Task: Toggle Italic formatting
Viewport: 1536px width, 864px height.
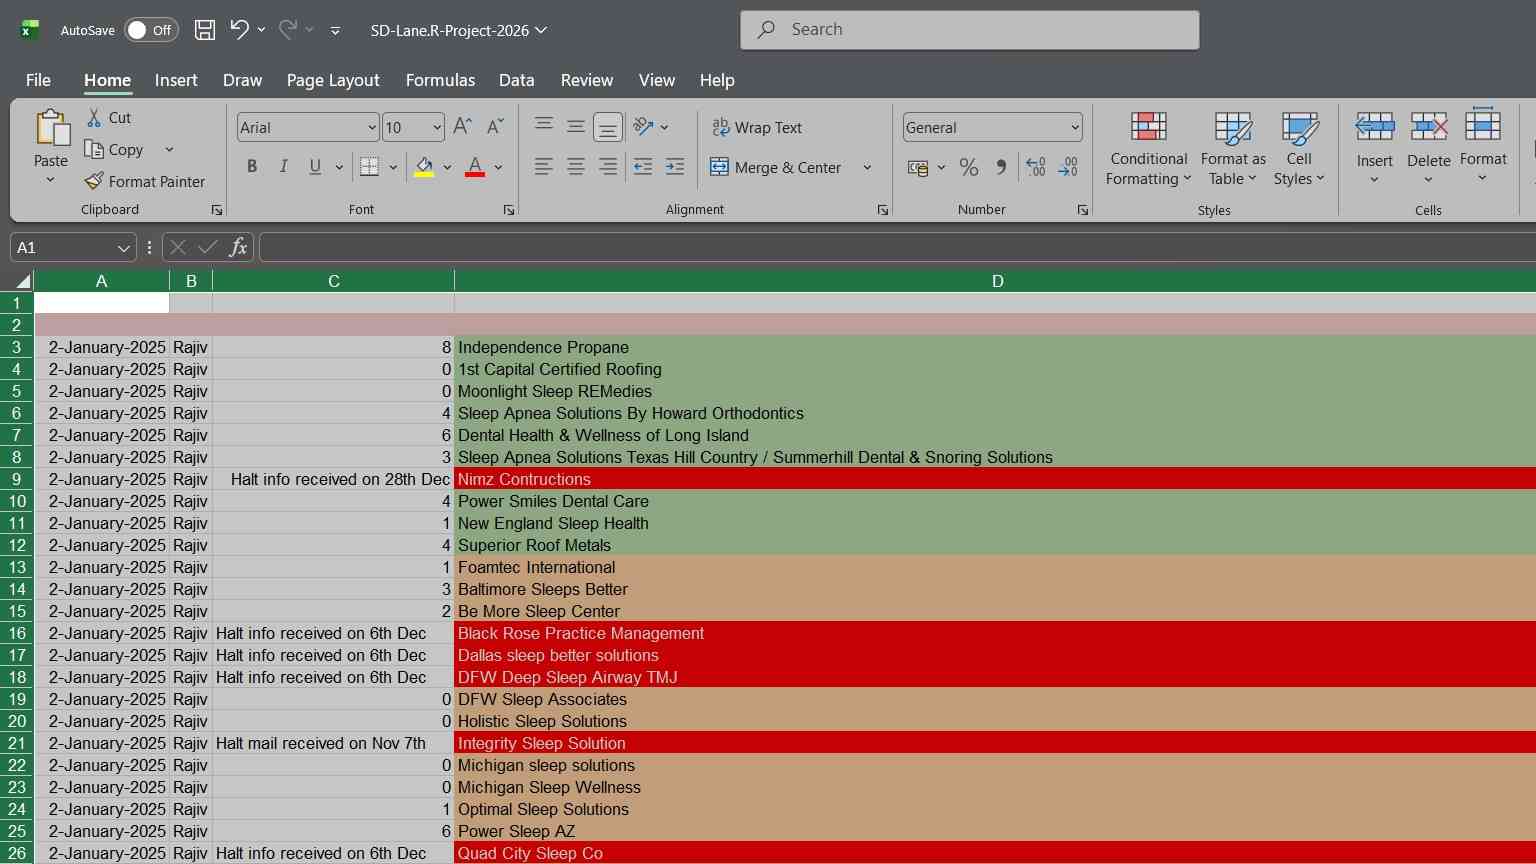Action: (x=284, y=167)
